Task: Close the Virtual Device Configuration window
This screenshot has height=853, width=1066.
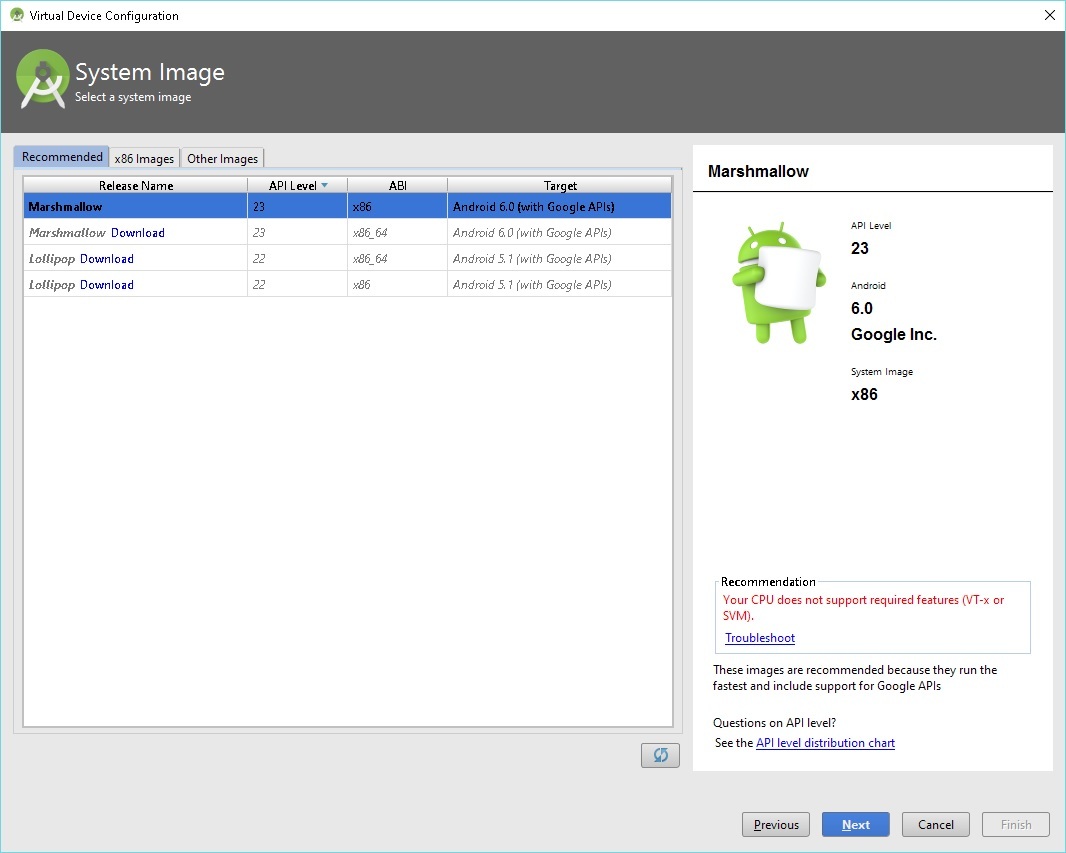Action: click(x=1050, y=15)
